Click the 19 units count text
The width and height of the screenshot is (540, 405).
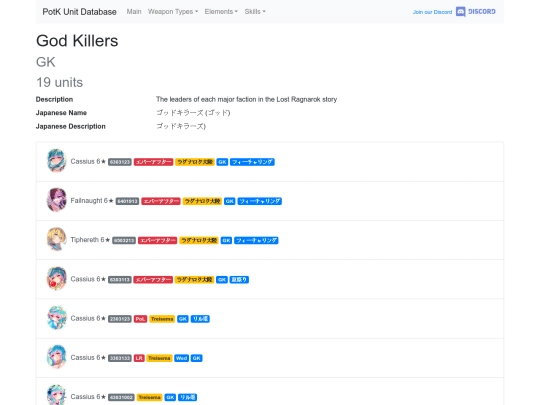pos(60,82)
